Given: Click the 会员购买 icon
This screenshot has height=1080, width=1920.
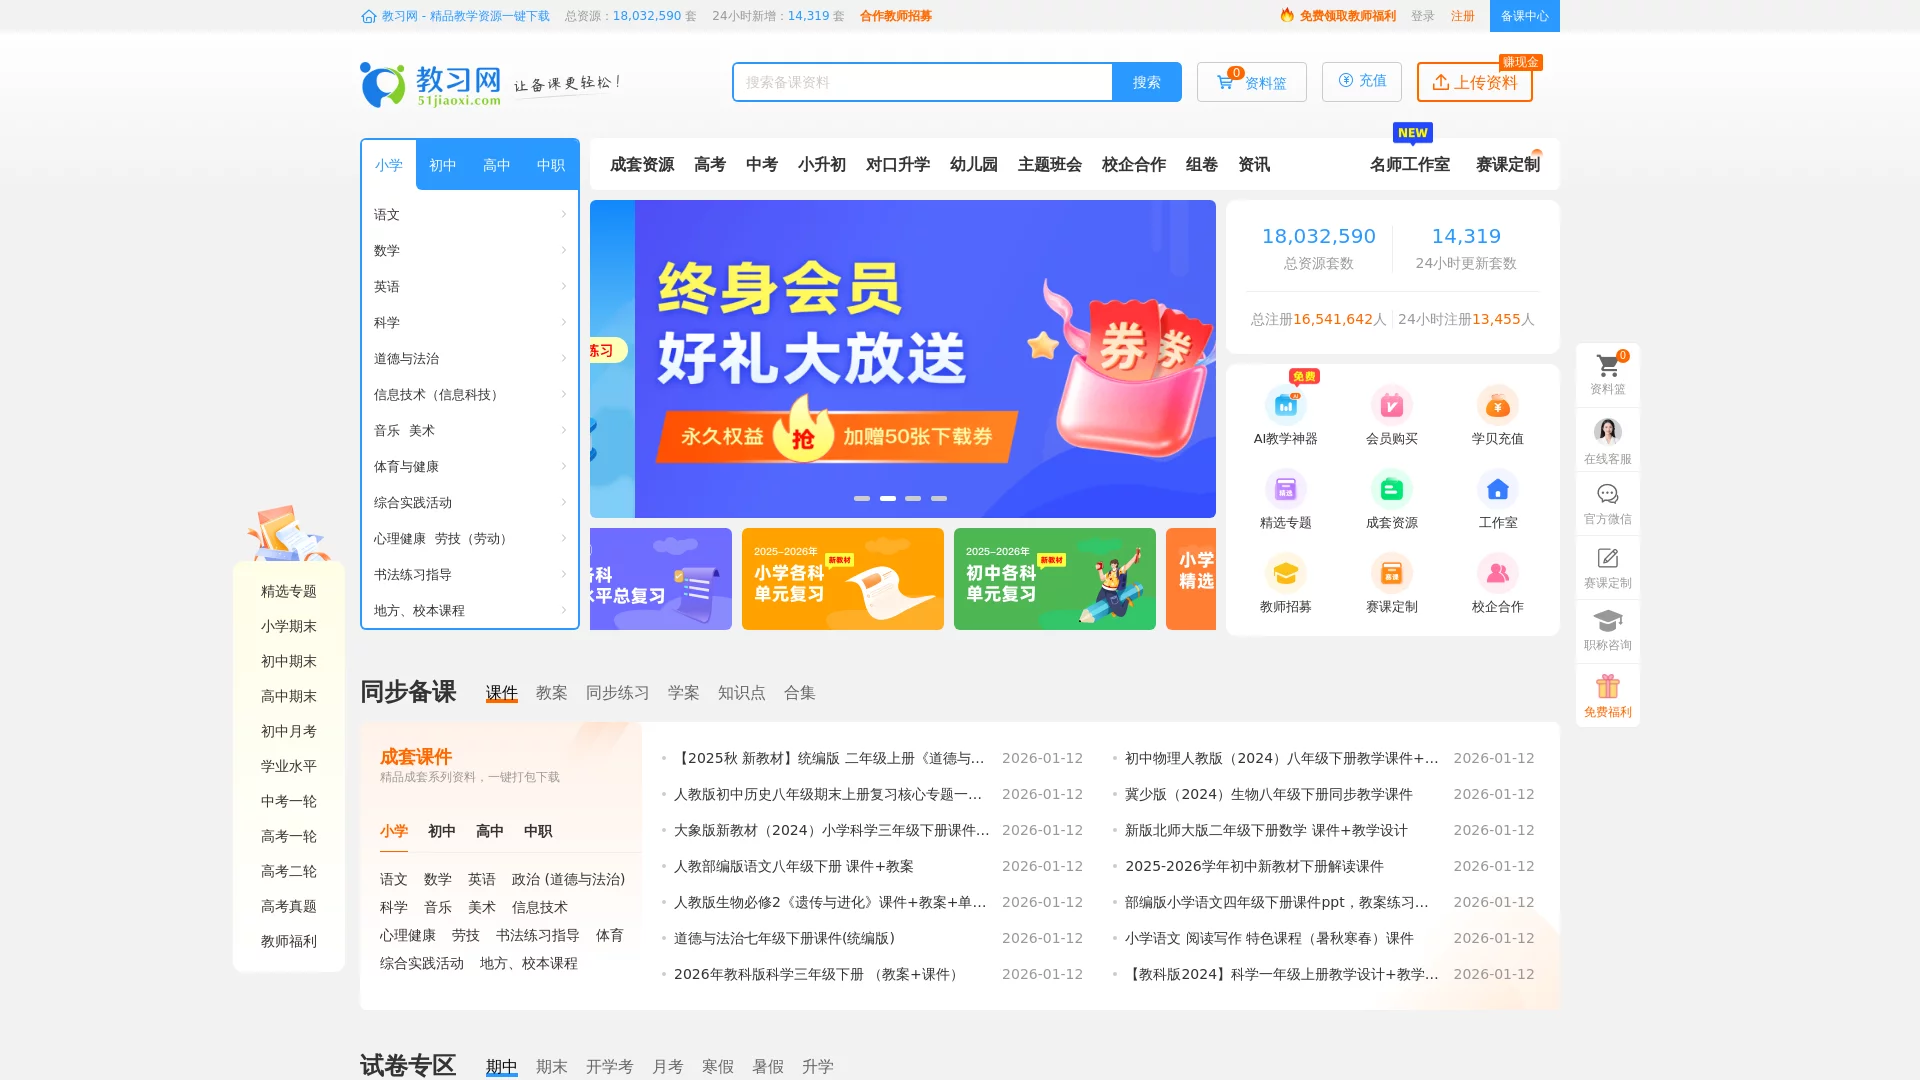Looking at the screenshot, I should pyautogui.click(x=1391, y=407).
